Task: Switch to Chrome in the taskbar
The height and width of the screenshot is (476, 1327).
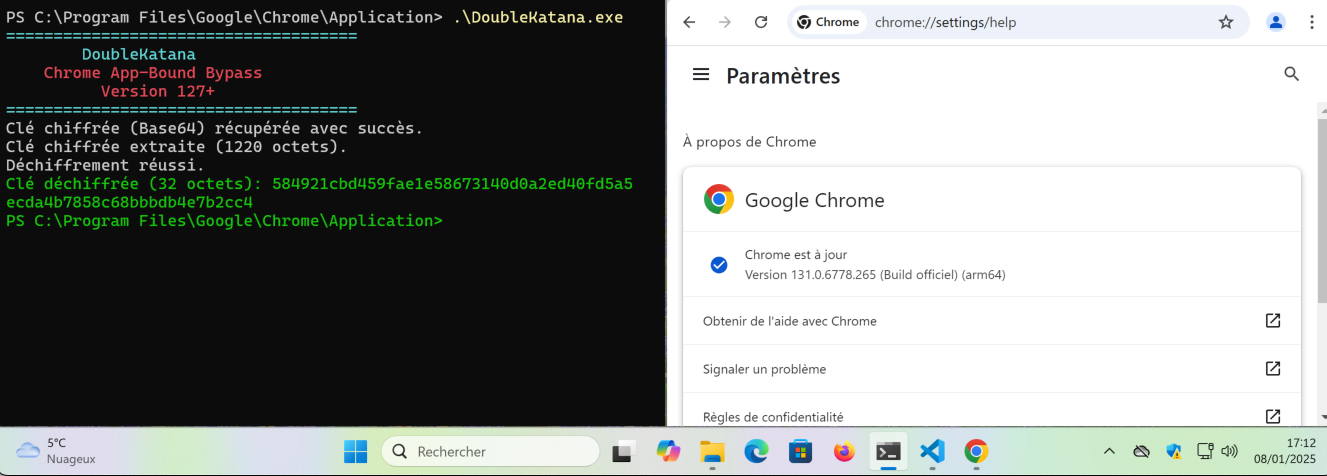Action: click(976, 452)
